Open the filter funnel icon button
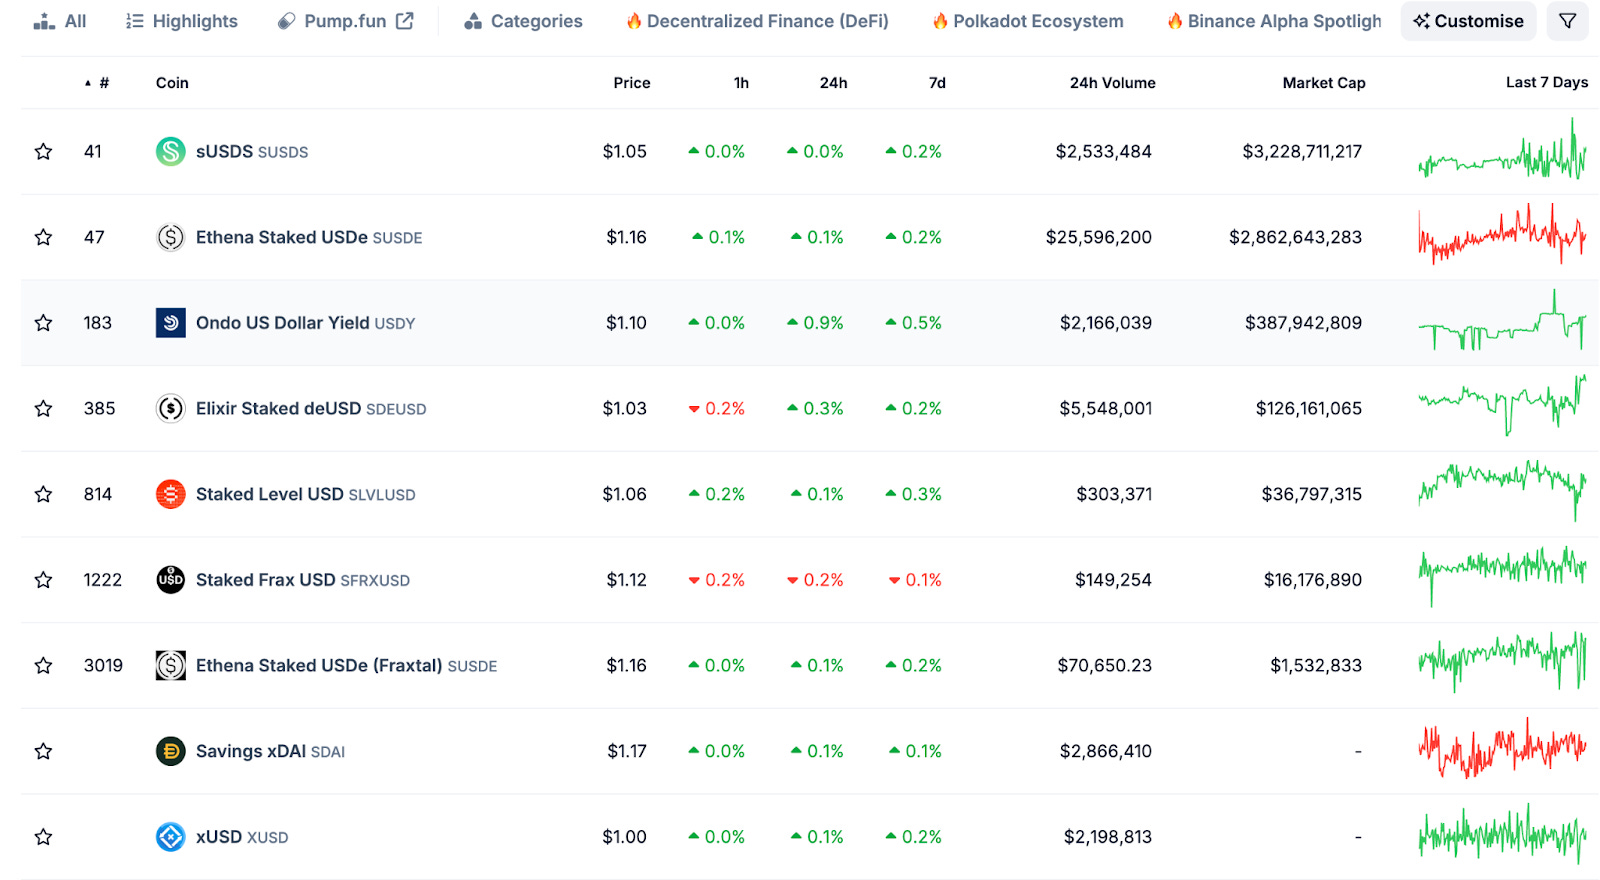Screen dimensions: 1600x880 point(1567,21)
